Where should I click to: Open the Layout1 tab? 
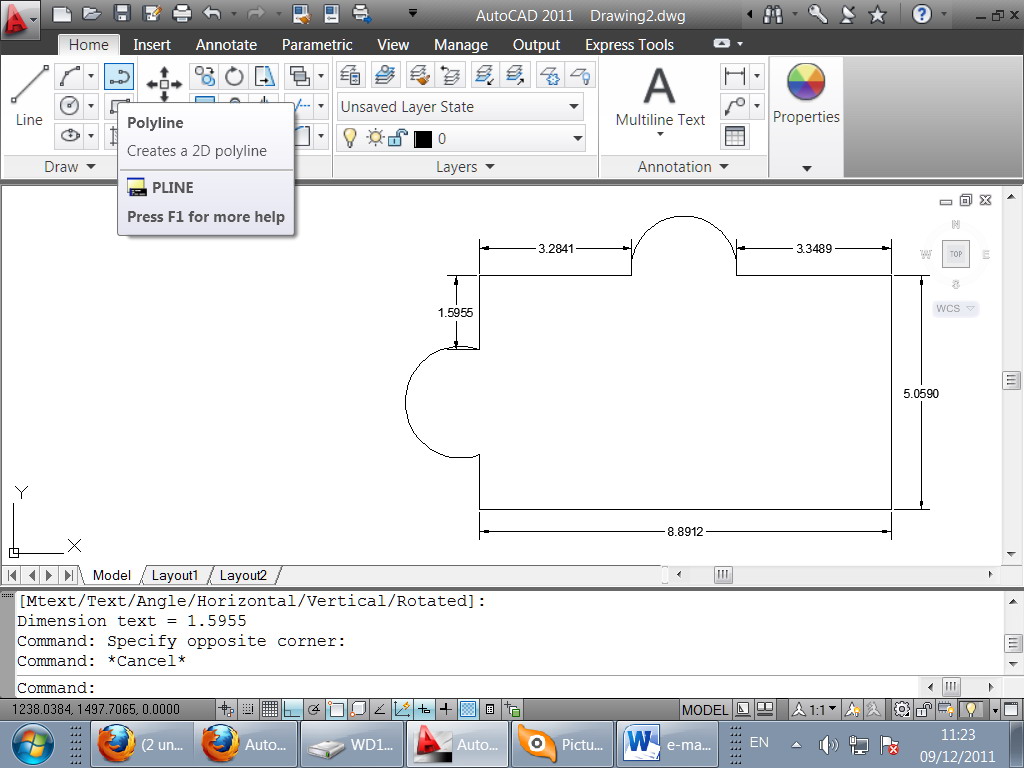click(x=175, y=575)
